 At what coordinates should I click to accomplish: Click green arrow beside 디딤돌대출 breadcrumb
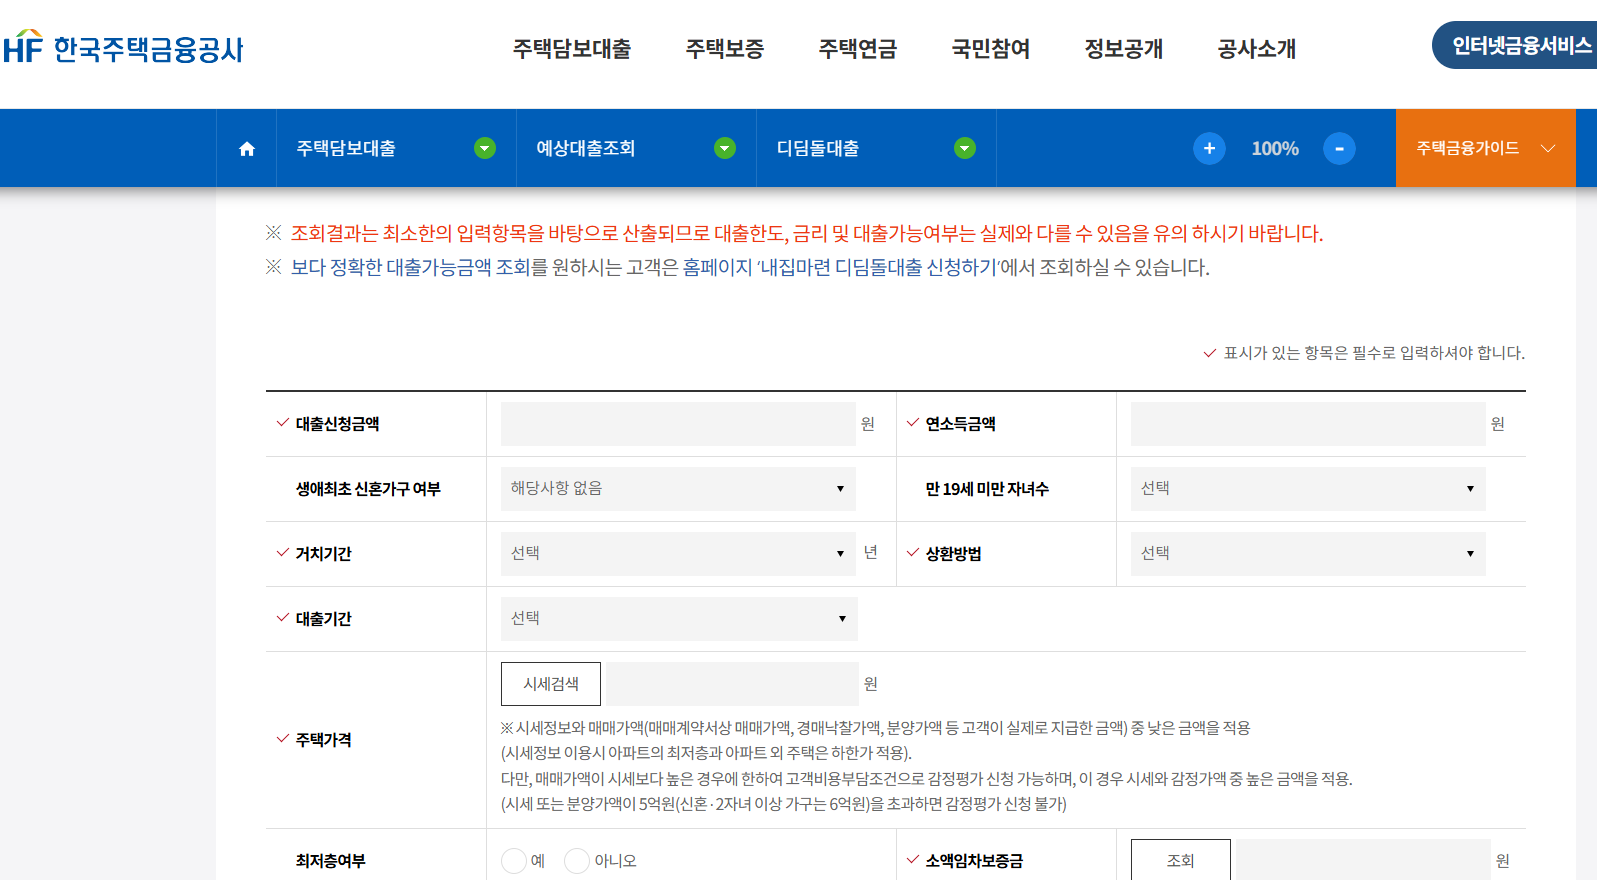coord(965,149)
